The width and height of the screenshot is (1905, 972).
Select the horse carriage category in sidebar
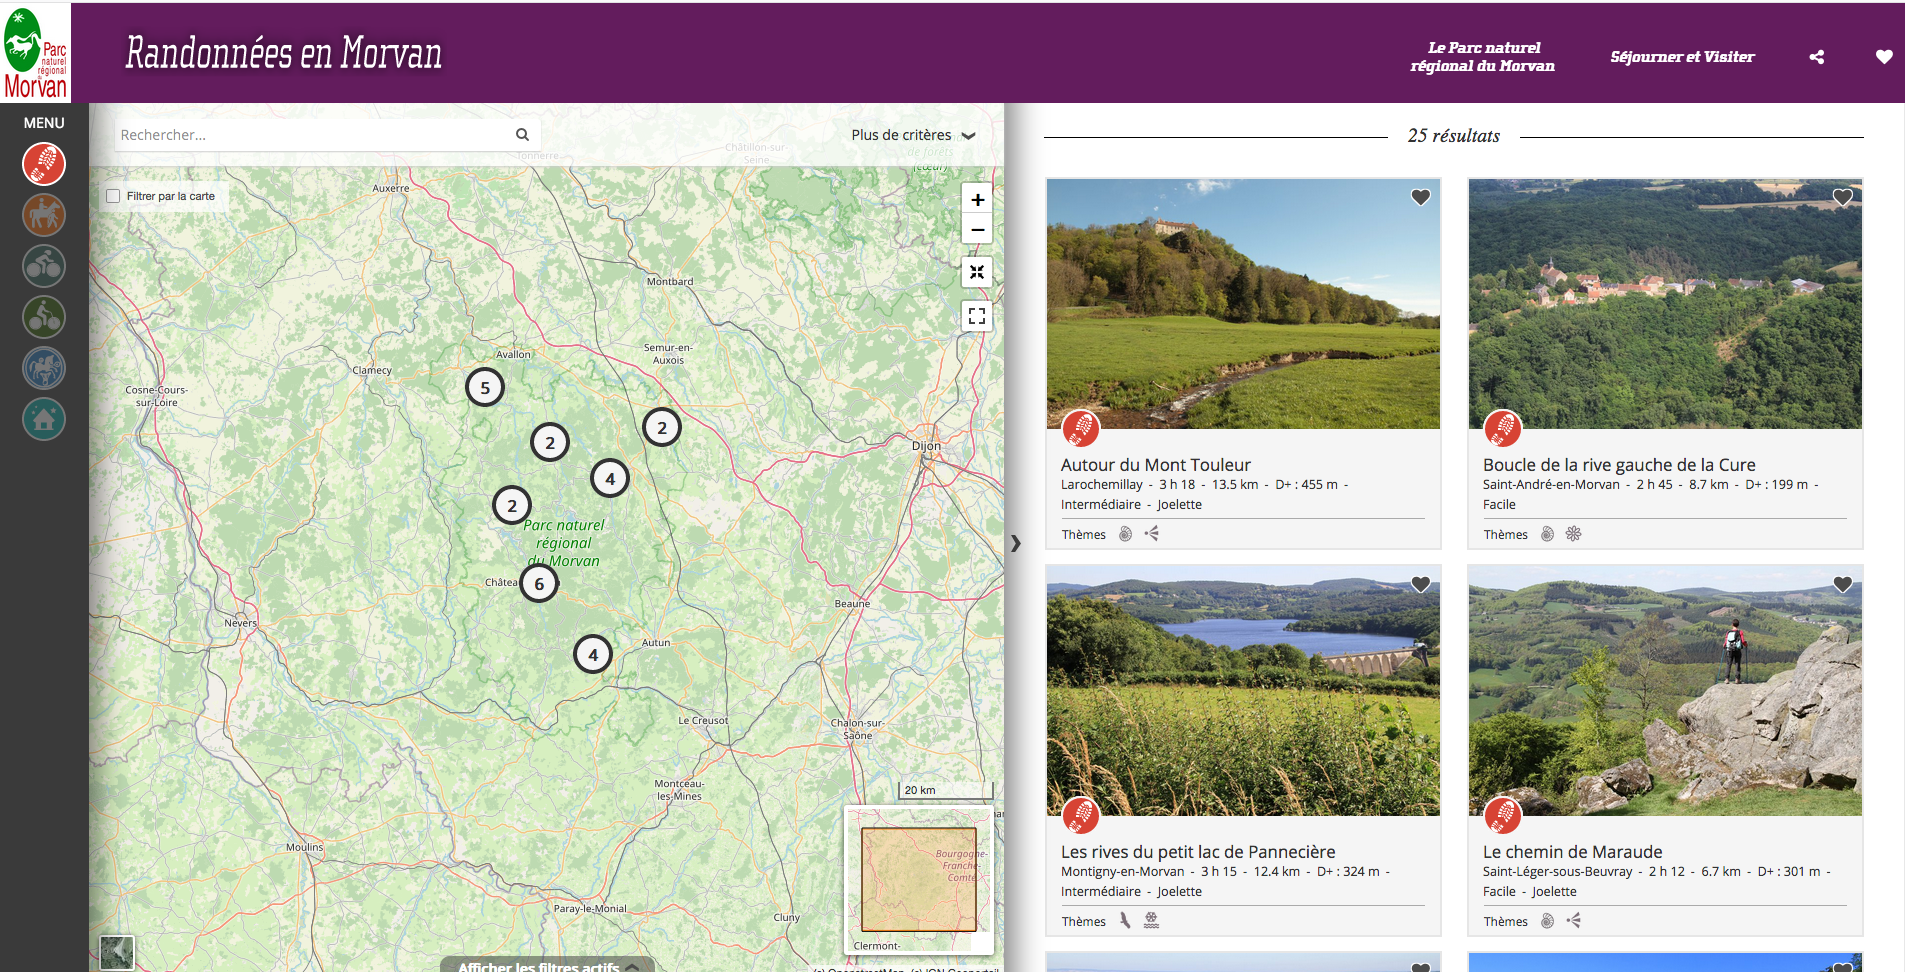click(44, 368)
